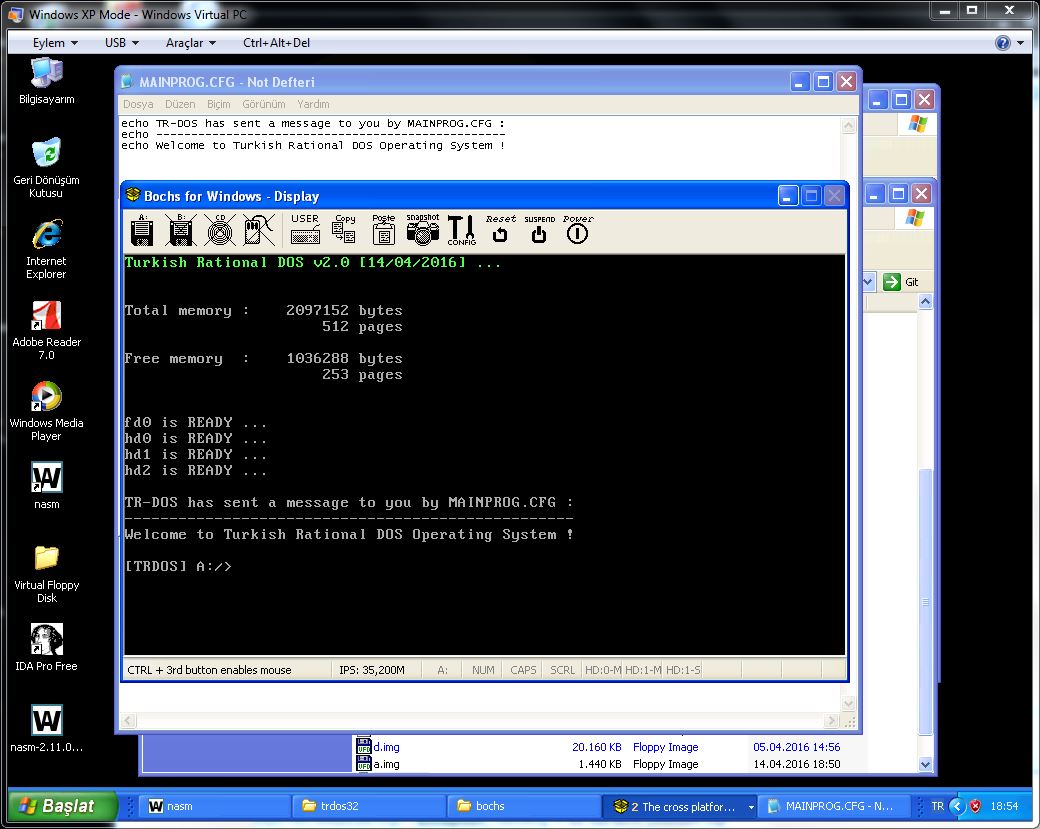Select nasm-2.11.0 desktop icon
The height and width of the screenshot is (829, 1040).
pyautogui.click(x=46, y=728)
